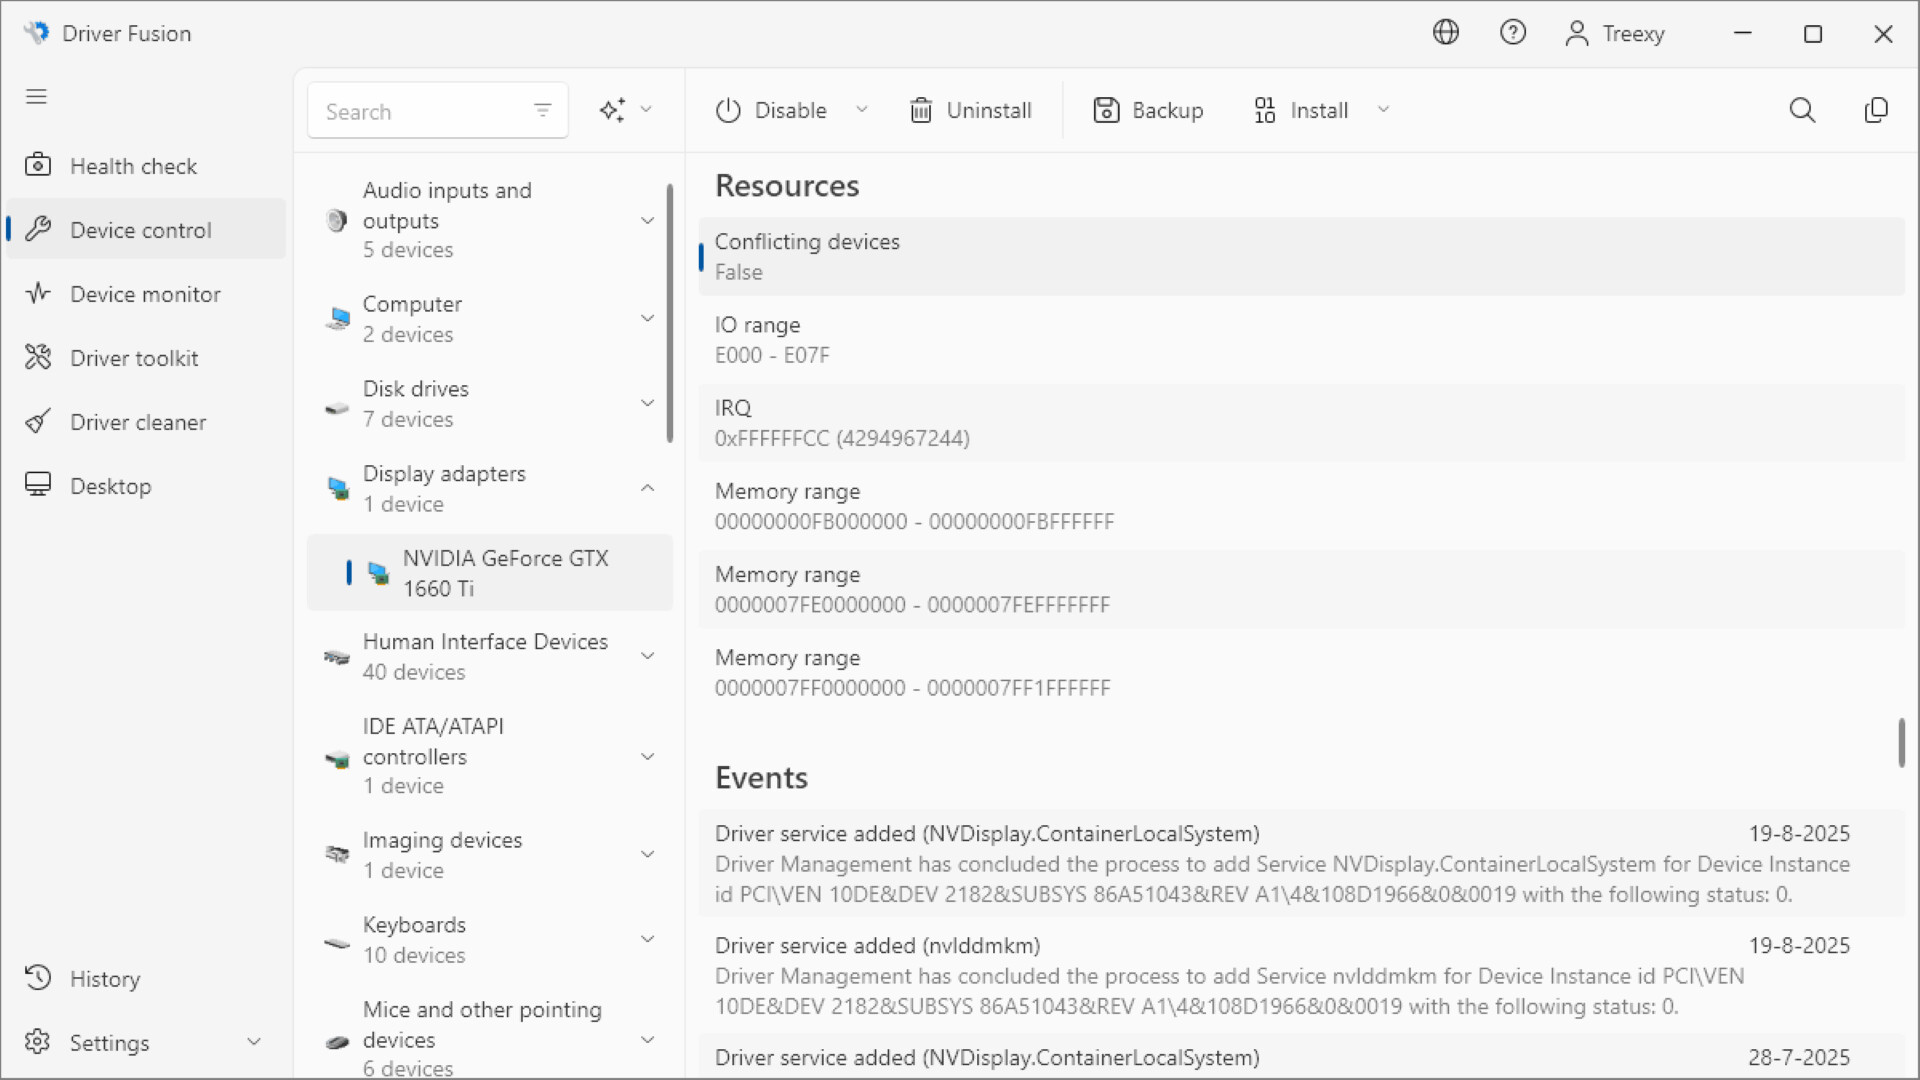Open the Desktop section
Viewport: 1920px width, 1080px height.
point(110,485)
